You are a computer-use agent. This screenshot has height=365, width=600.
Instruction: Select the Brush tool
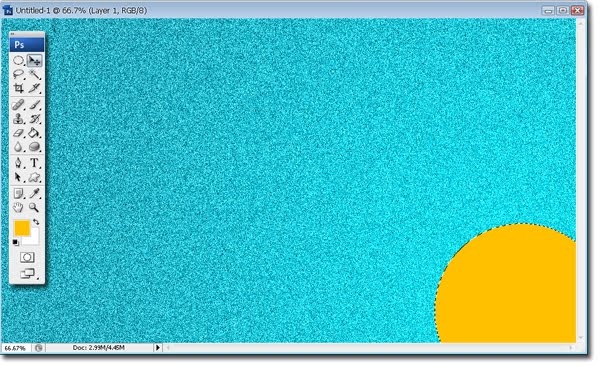click(x=34, y=104)
